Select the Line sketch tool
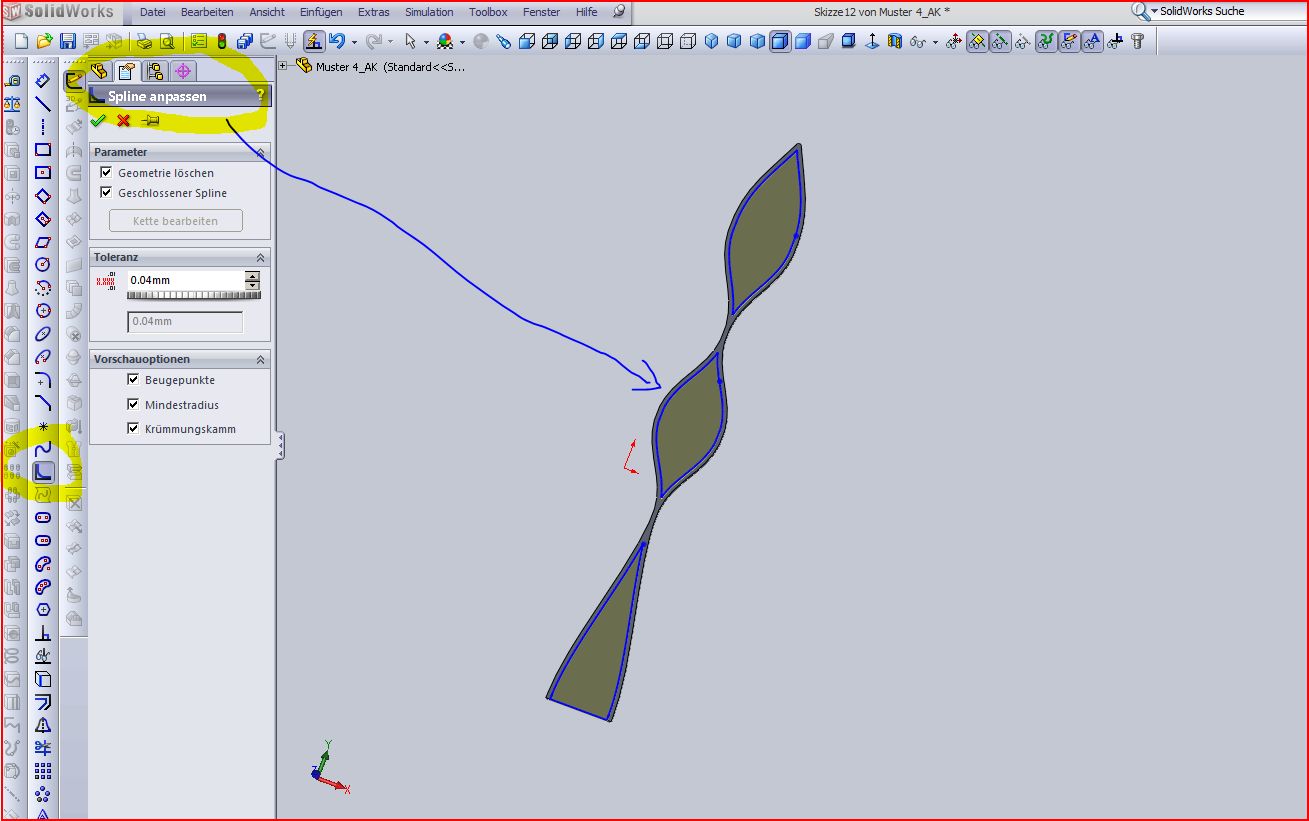1309x821 pixels. tap(43, 104)
